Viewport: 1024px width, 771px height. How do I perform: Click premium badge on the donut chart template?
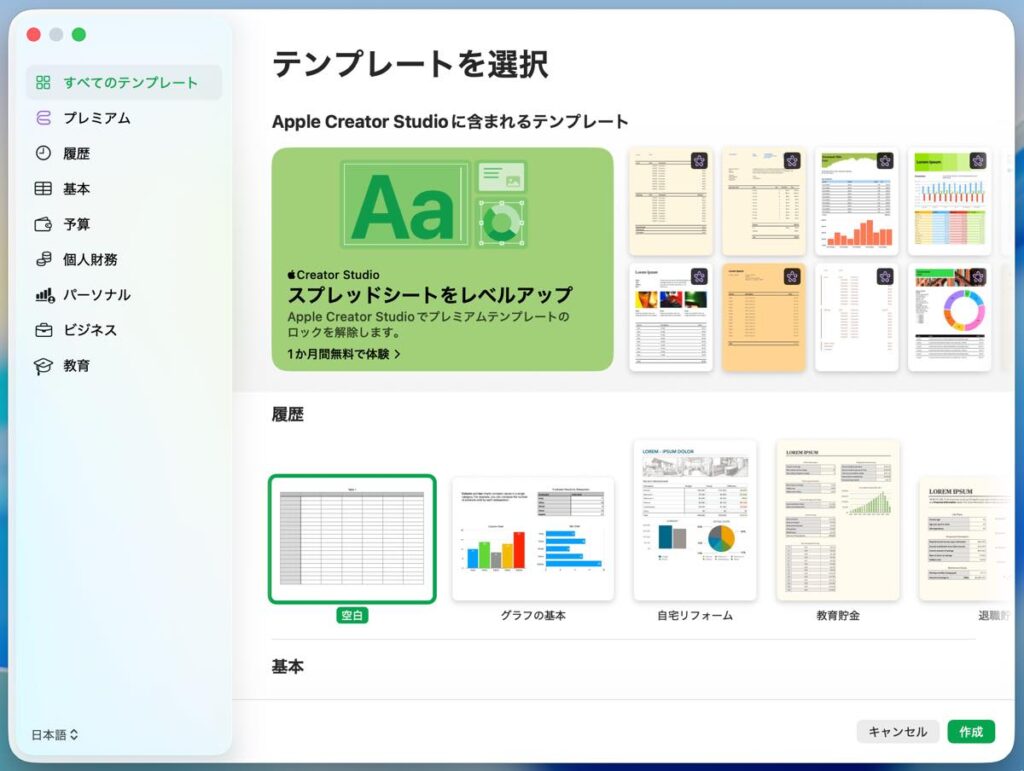(978, 277)
